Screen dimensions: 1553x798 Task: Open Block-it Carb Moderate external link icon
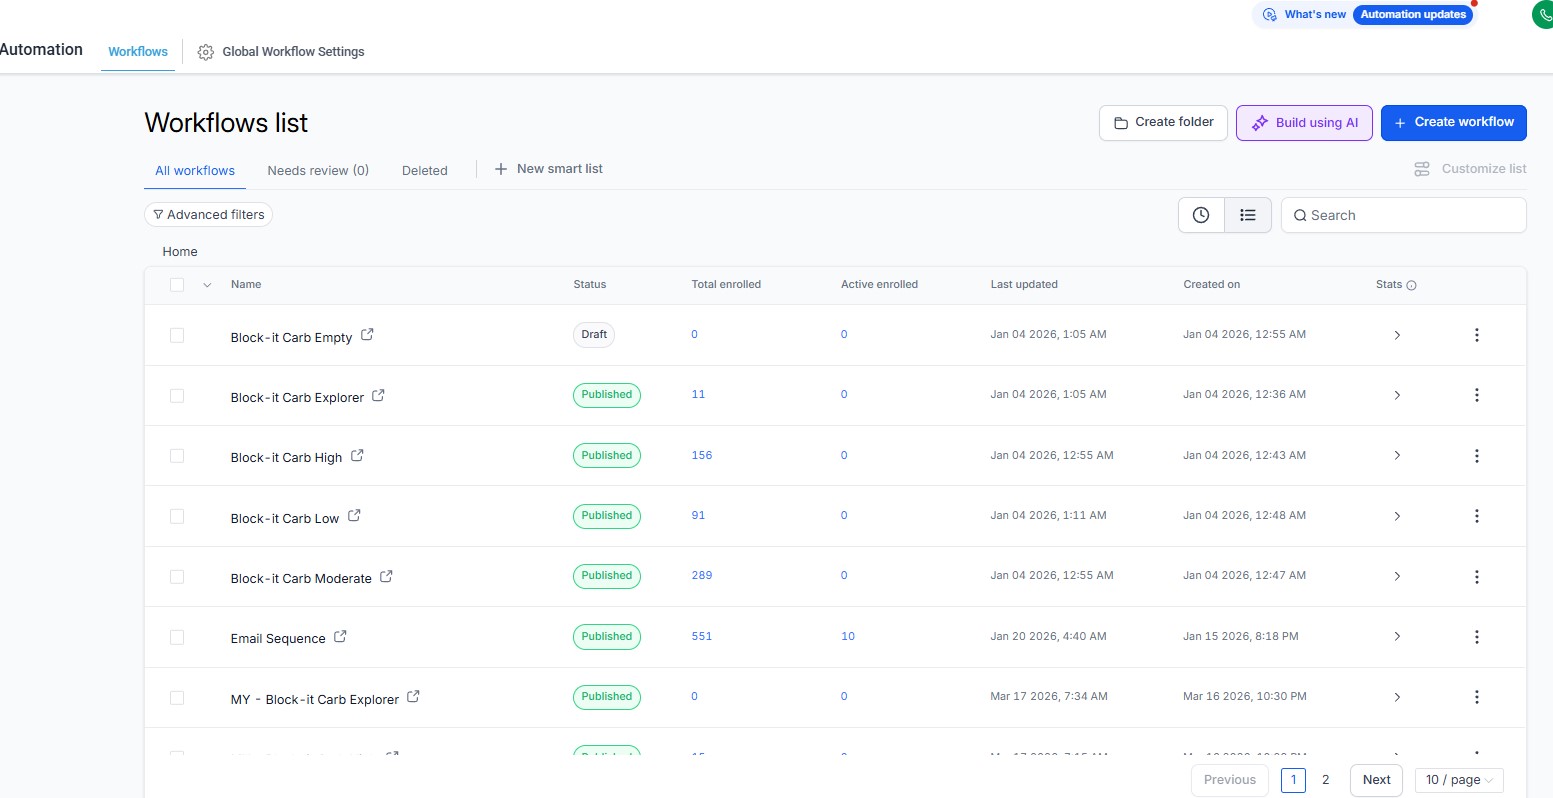pos(386,576)
